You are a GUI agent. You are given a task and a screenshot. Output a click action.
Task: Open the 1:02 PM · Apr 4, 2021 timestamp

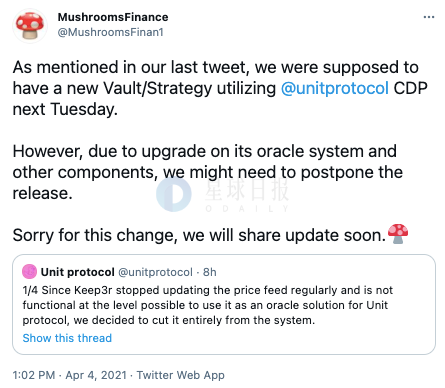(x=70, y=375)
